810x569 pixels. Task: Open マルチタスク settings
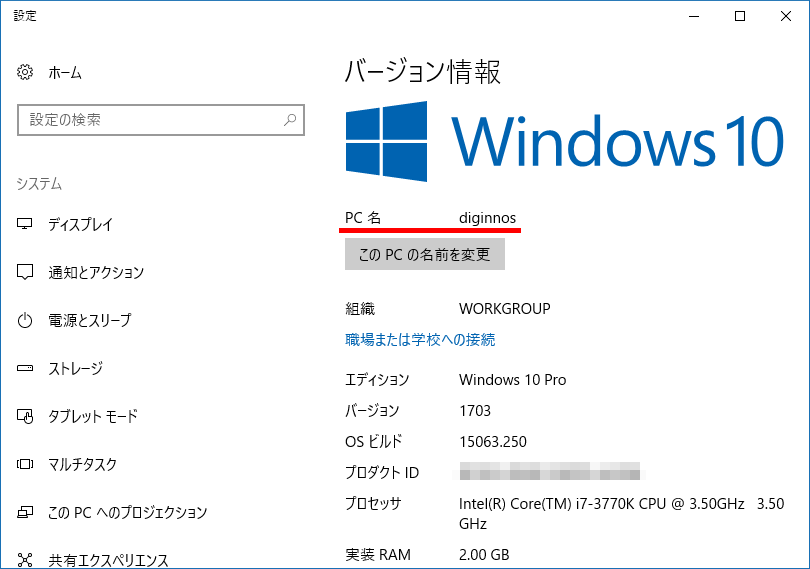[82, 465]
